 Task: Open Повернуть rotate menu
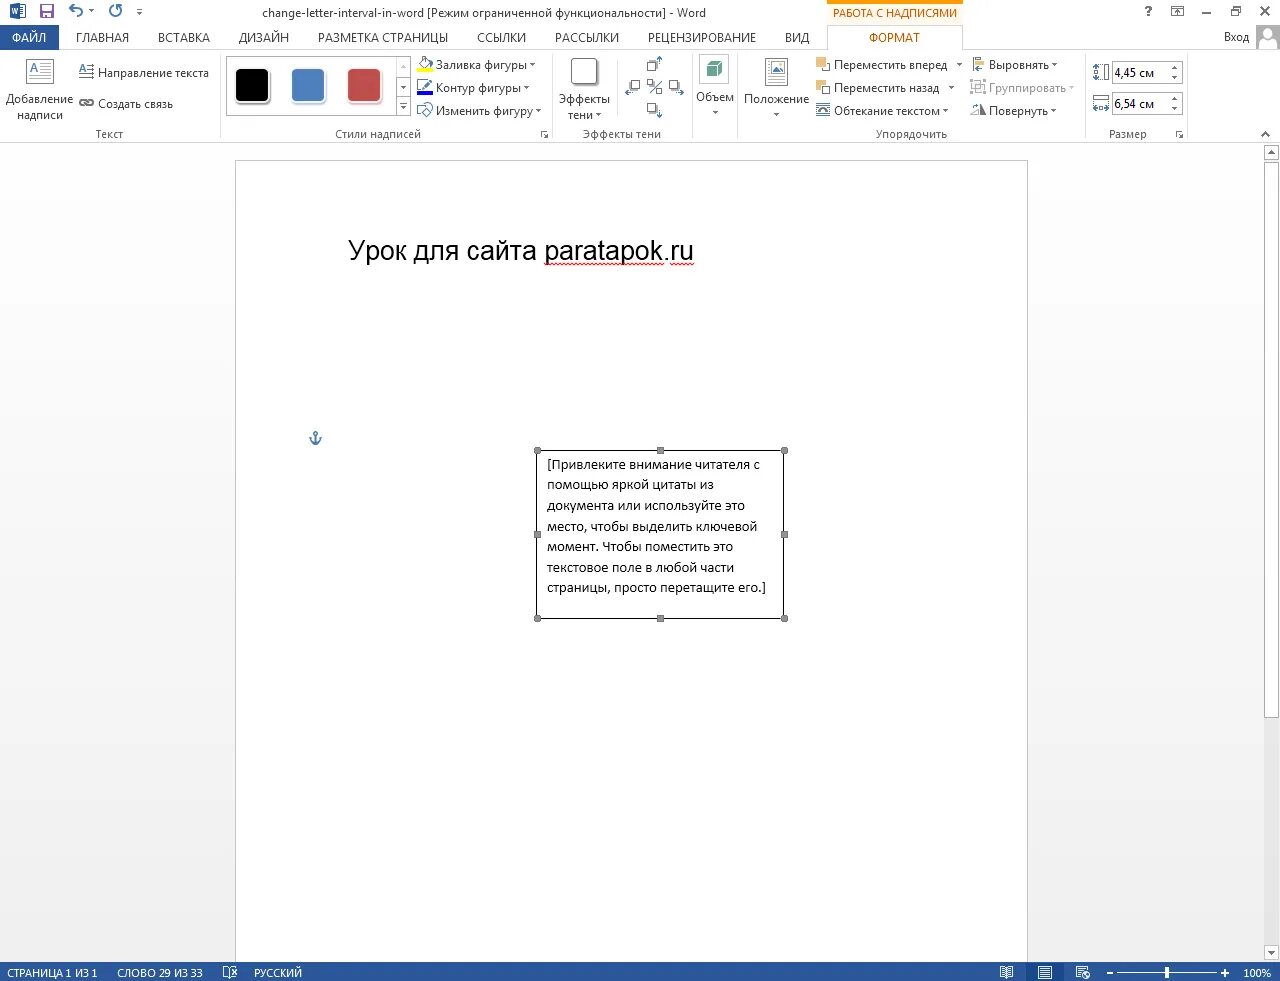(x=1014, y=110)
